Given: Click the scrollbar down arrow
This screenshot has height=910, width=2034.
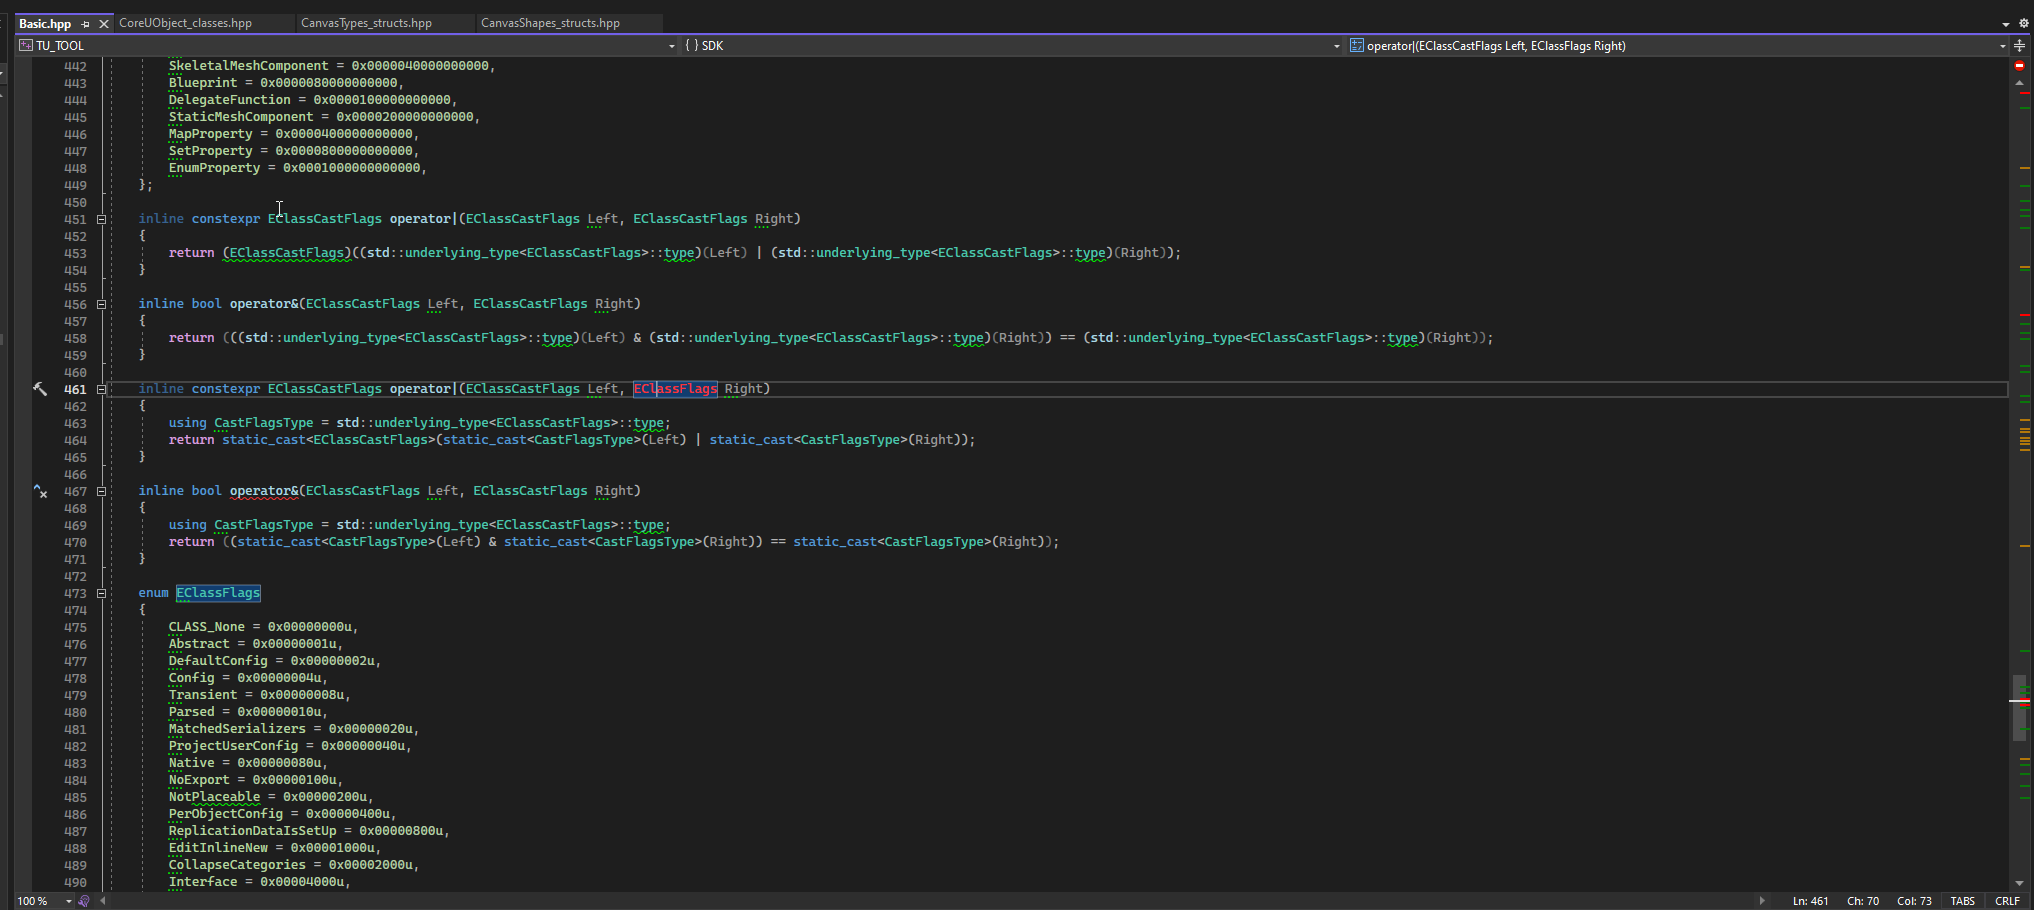Looking at the screenshot, I should [x=2019, y=883].
